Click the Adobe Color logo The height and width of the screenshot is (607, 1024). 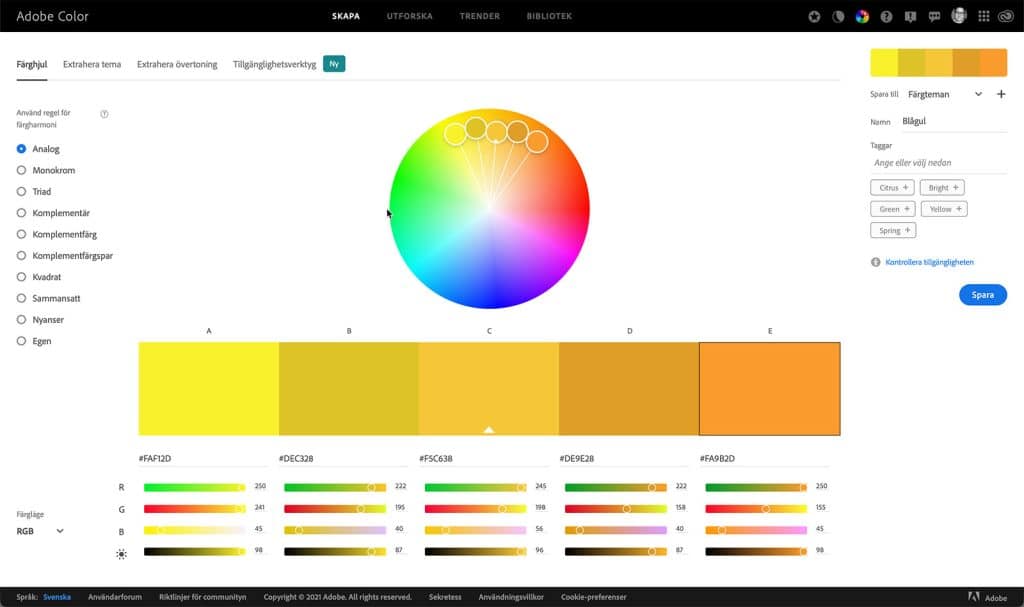pyautogui.click(x=52, y=16)
